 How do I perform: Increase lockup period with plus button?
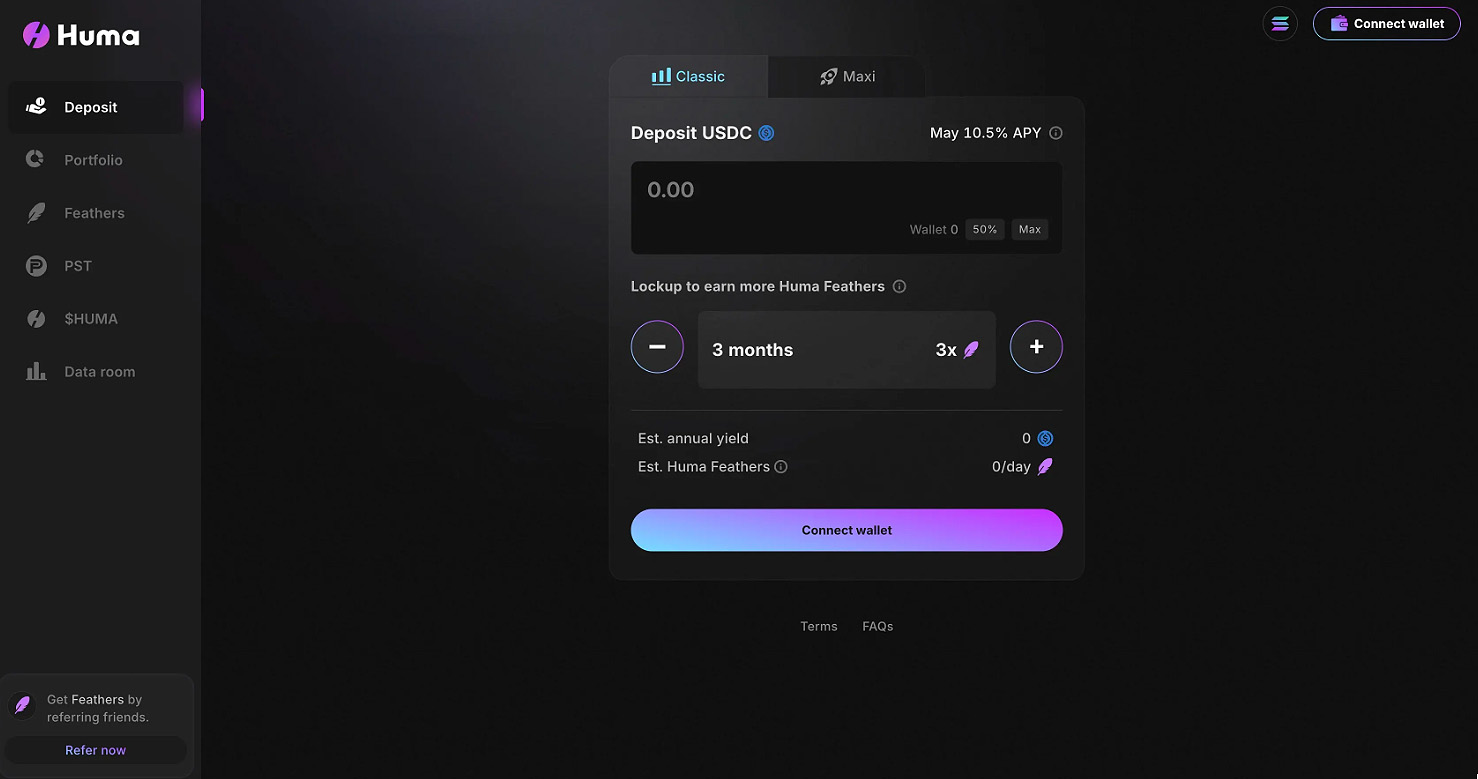click(1036, 347)
